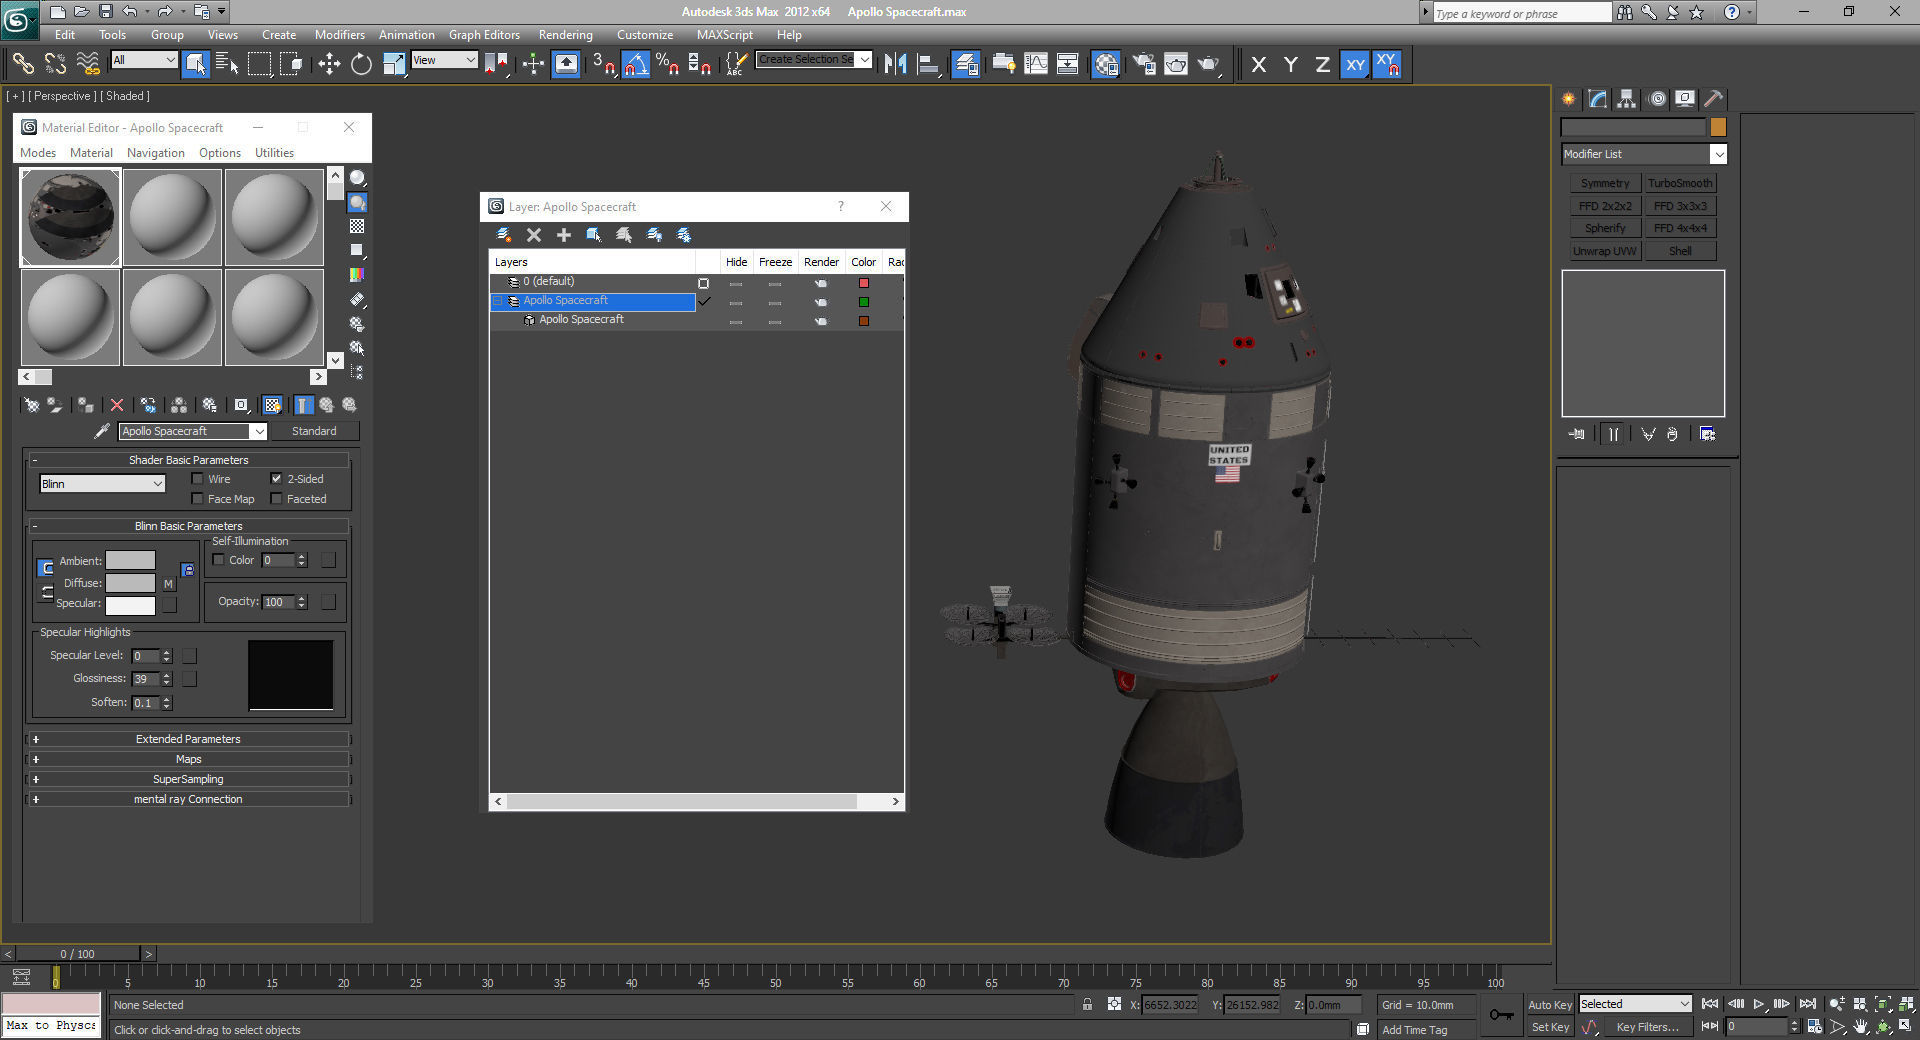Toggle the 3D Snaps icon
Screen dimensions: 1920x1040
[x=603, y=64]
